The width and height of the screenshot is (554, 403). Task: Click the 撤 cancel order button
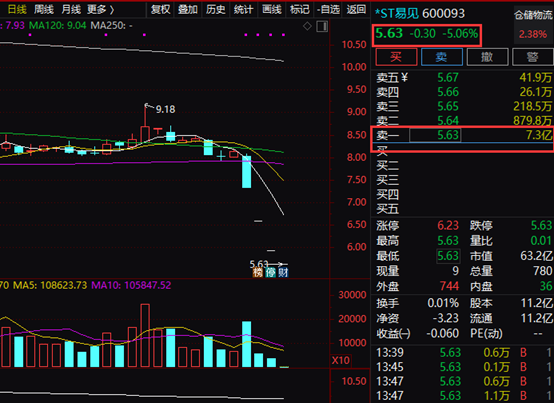(x=487, y=57)
